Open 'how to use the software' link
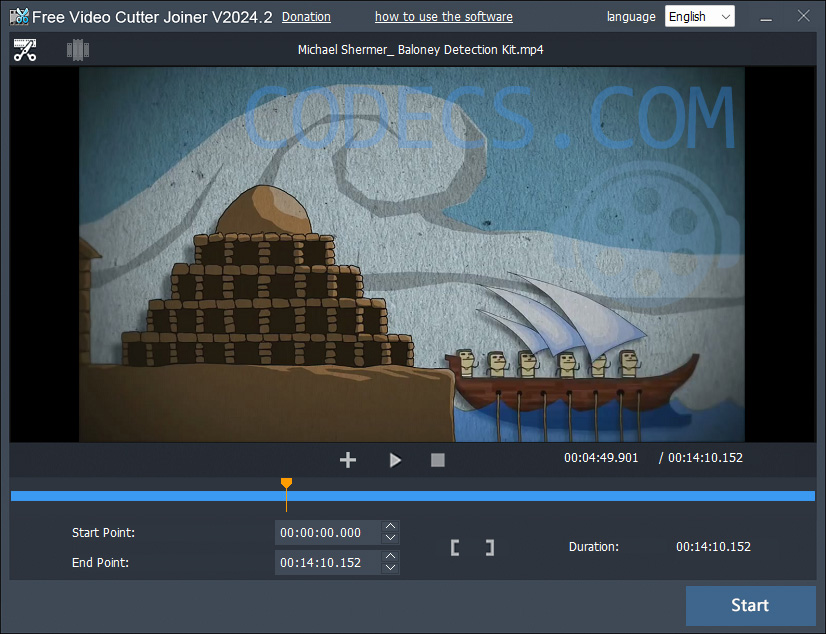Viewport: 826px width, 634px height. pos(444,17)
